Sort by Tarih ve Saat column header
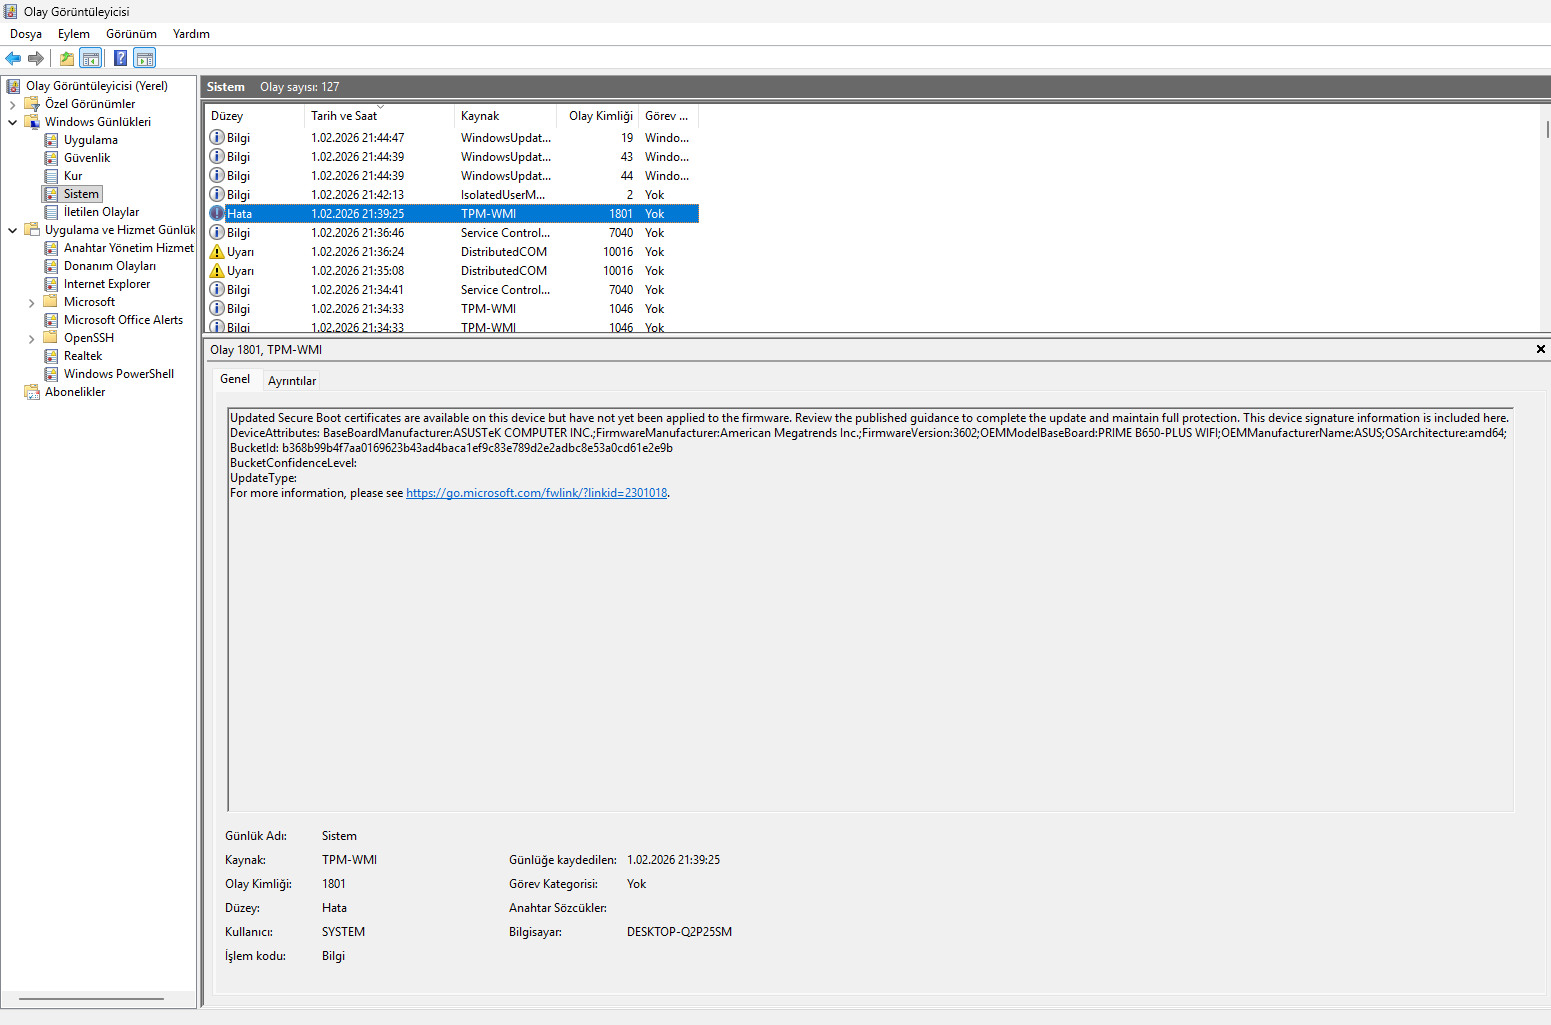 (x=379, y=116)
